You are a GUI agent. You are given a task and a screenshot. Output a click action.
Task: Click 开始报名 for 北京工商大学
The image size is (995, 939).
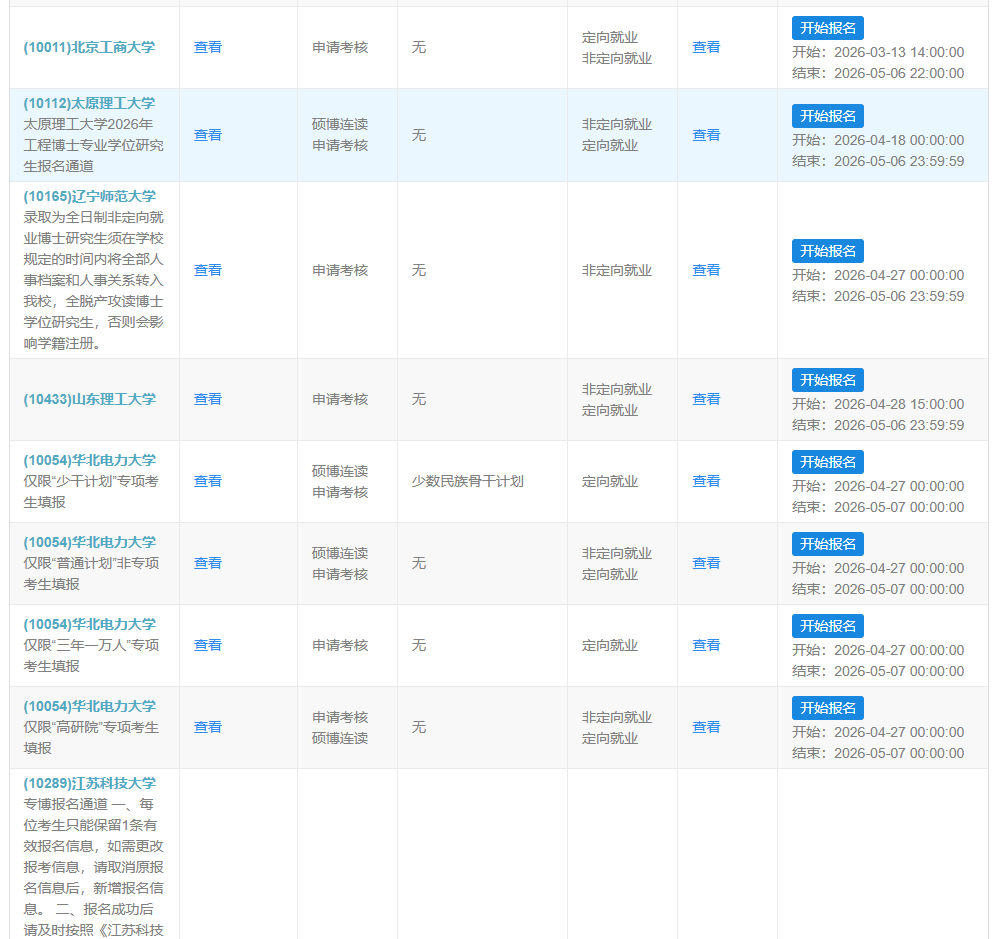pyautogui.click(x=827, y=28)
